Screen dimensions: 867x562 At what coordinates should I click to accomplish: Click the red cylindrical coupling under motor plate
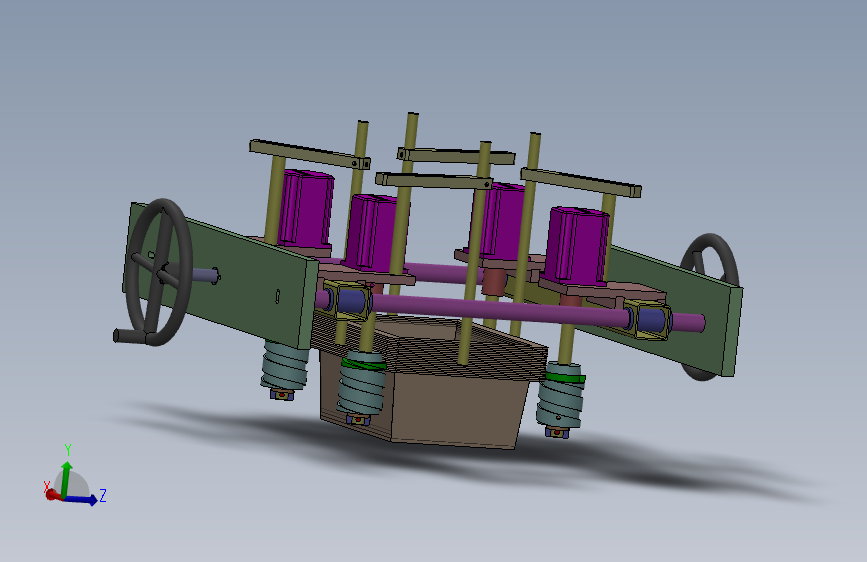pos(493,282)
